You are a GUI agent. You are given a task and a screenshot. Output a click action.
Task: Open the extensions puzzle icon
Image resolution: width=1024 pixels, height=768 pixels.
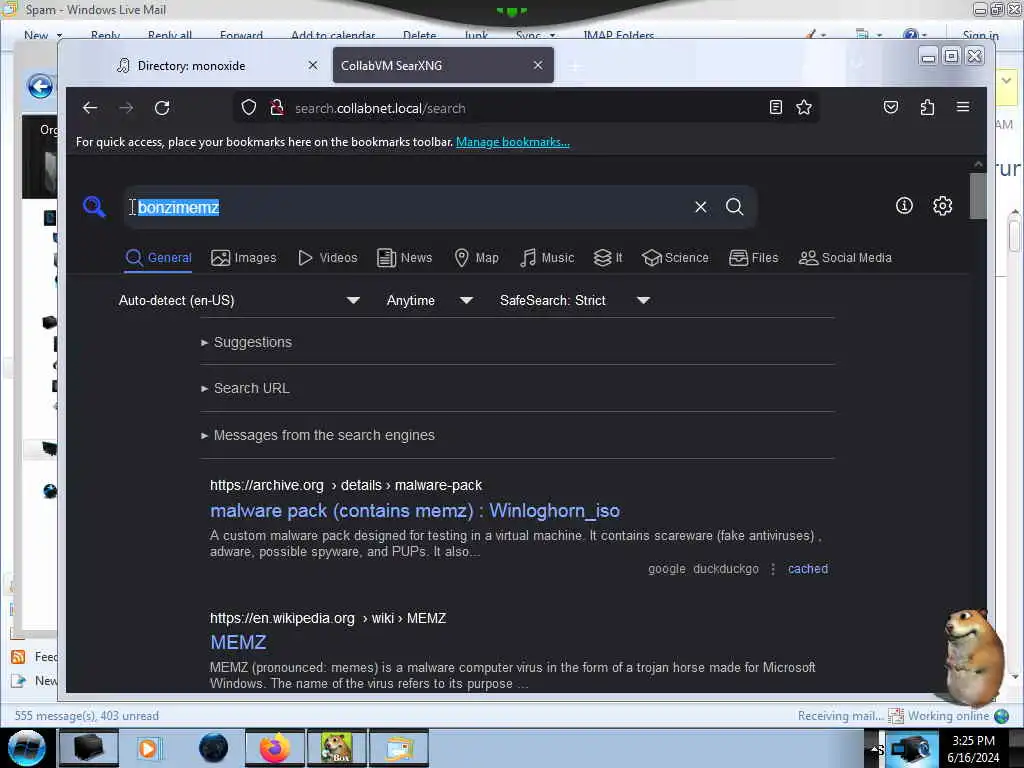(927, 108)
